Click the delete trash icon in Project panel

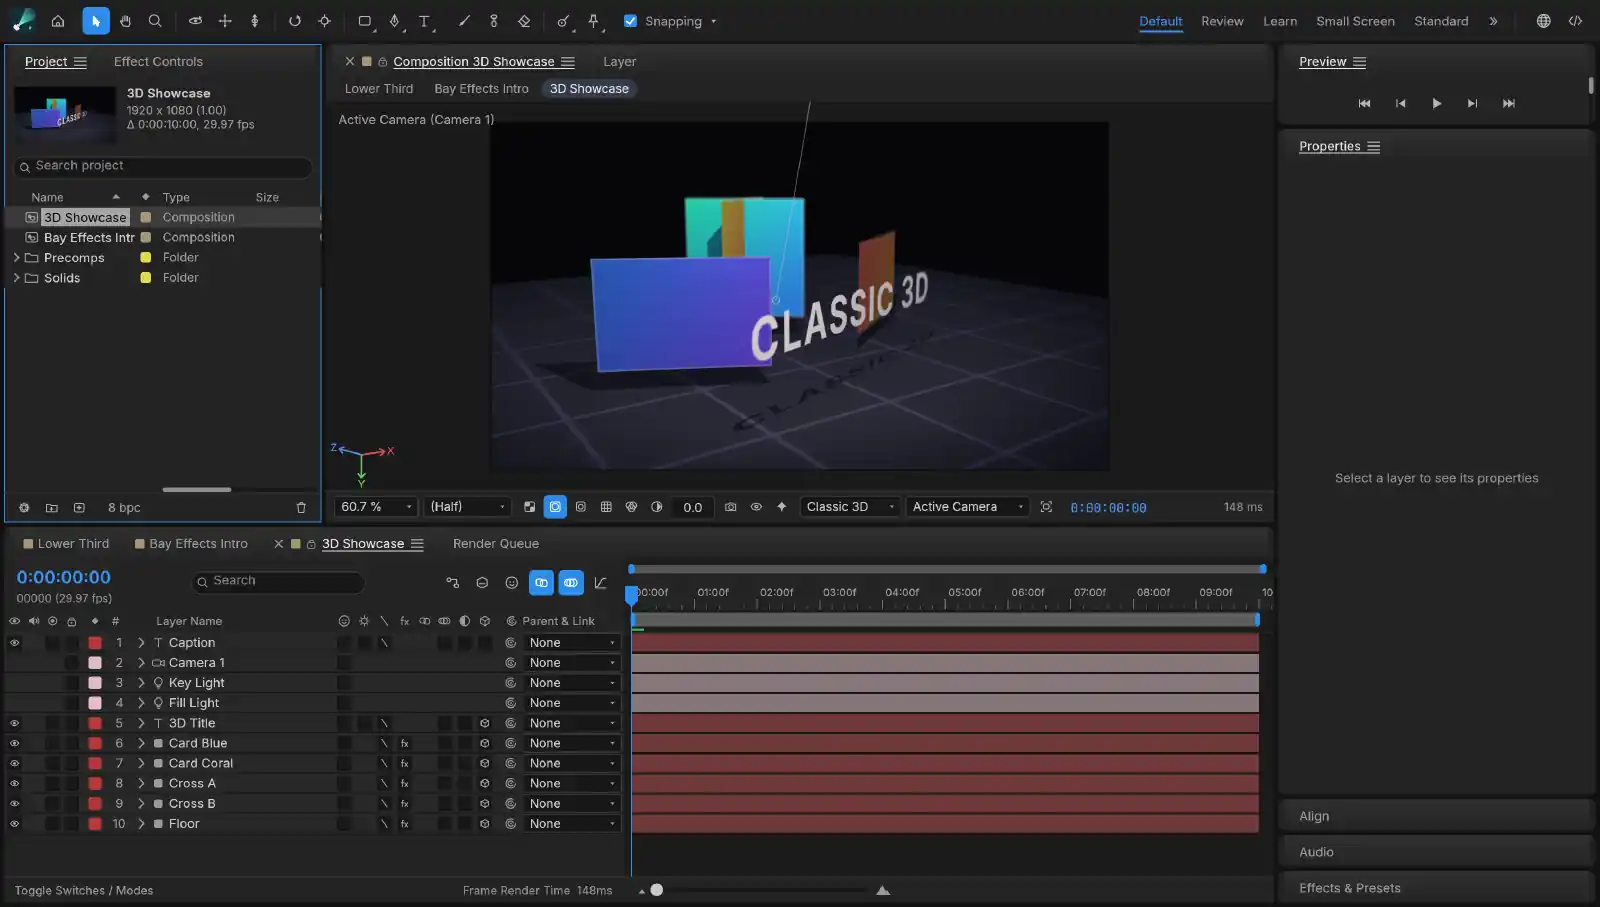(301, 508)
